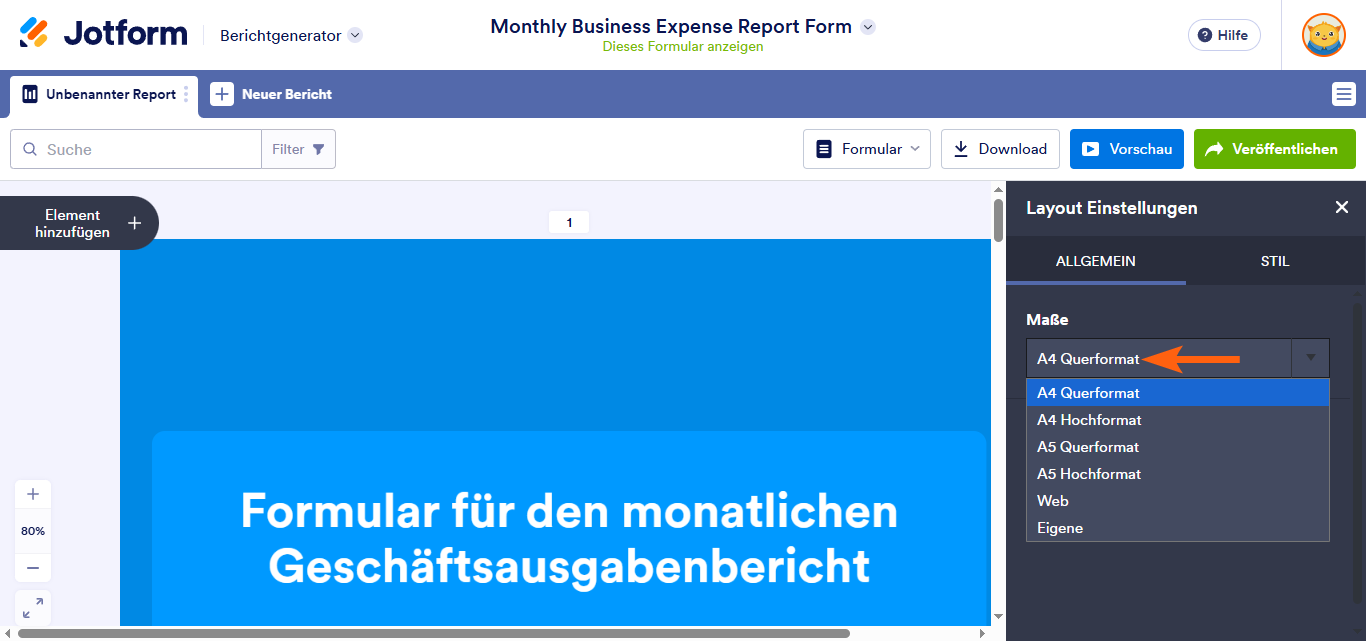
Task: Open the Vorschau
Action: pyautogui.click(x=1126, y=148)
